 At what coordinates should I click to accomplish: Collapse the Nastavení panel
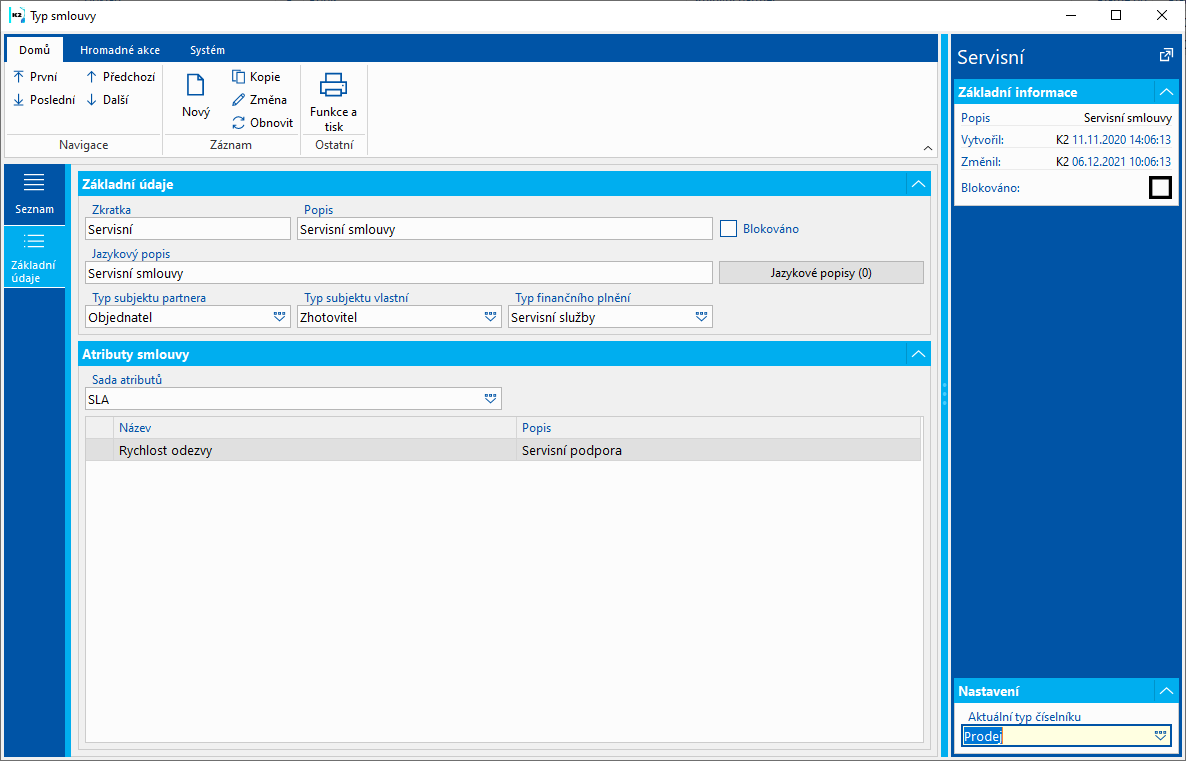tap(1166, 691)
